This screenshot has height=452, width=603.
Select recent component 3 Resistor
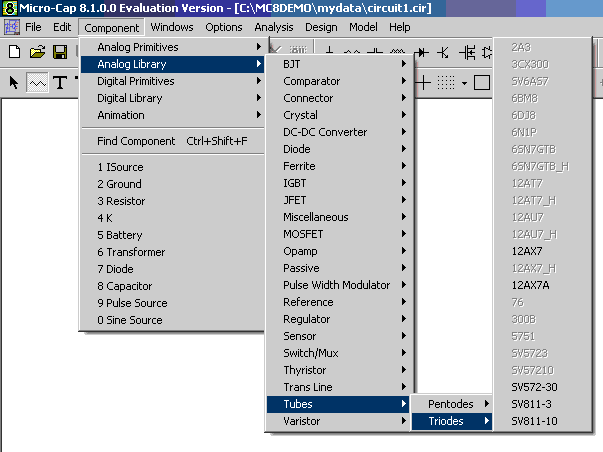coord(172,201)
